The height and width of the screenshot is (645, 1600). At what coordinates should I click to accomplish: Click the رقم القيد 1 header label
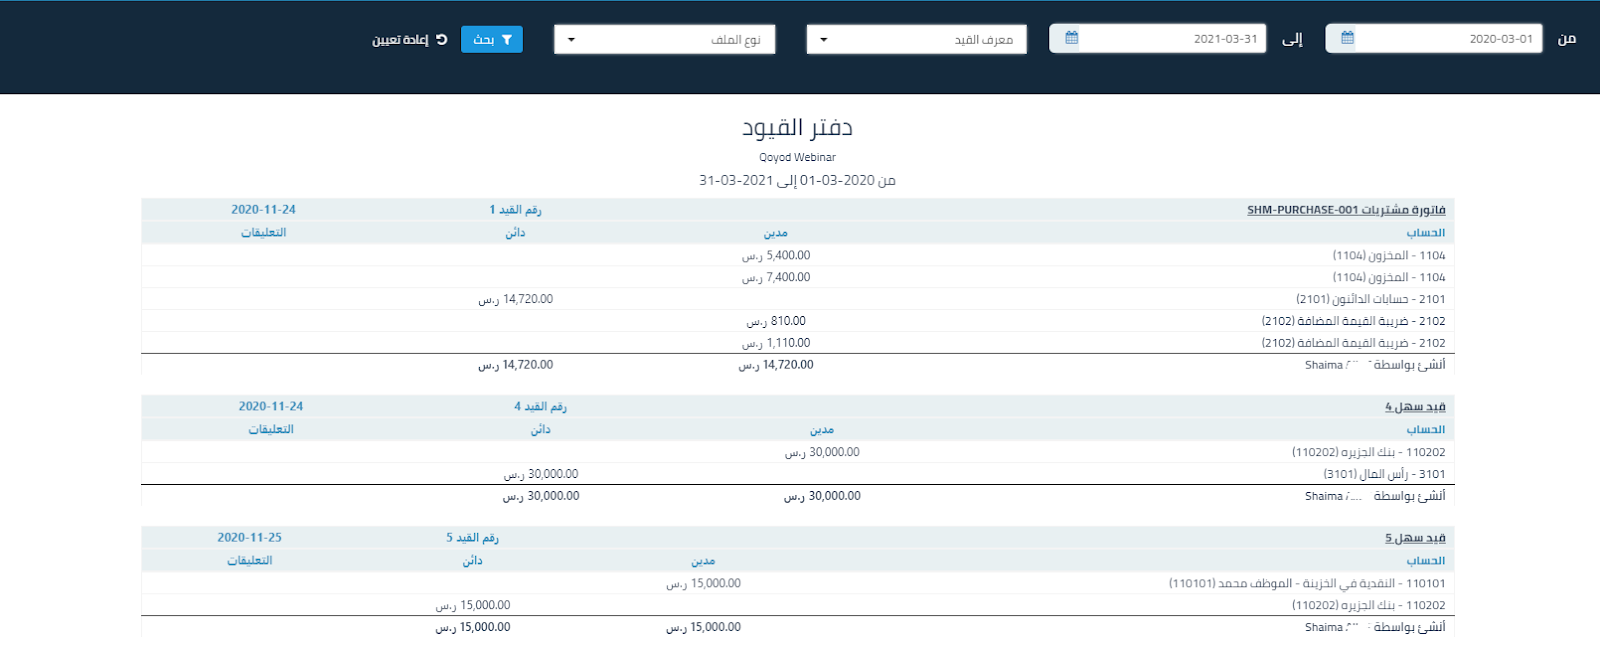pos(515,210)
